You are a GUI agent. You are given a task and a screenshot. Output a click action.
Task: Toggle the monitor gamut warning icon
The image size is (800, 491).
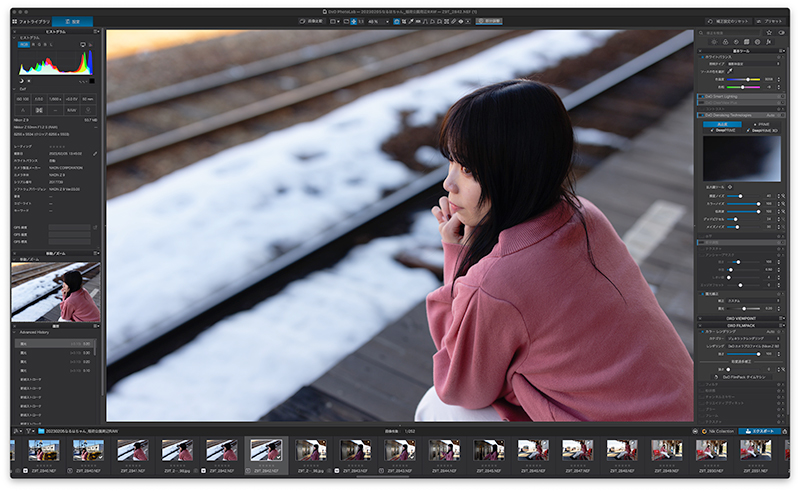tap(83, 45)
